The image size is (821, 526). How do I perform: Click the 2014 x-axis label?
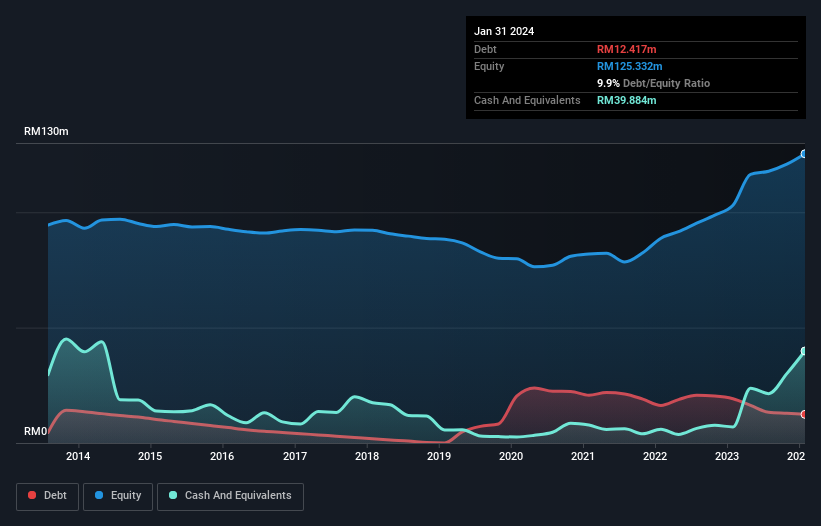click(x=78, y=456)
